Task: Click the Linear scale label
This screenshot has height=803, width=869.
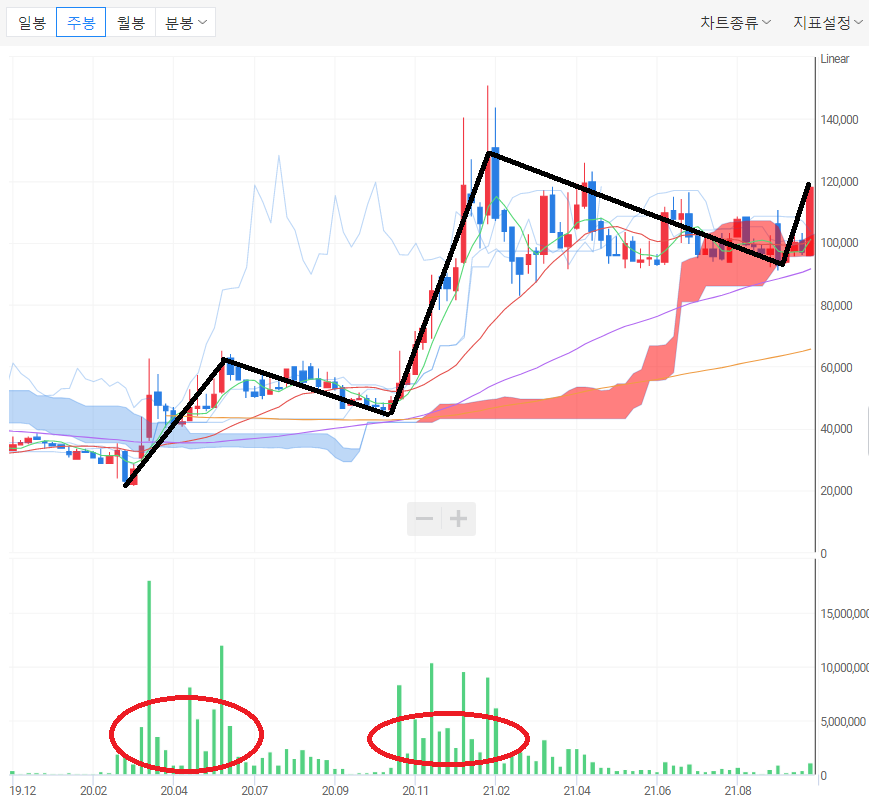Action: (x=835, y=59)
